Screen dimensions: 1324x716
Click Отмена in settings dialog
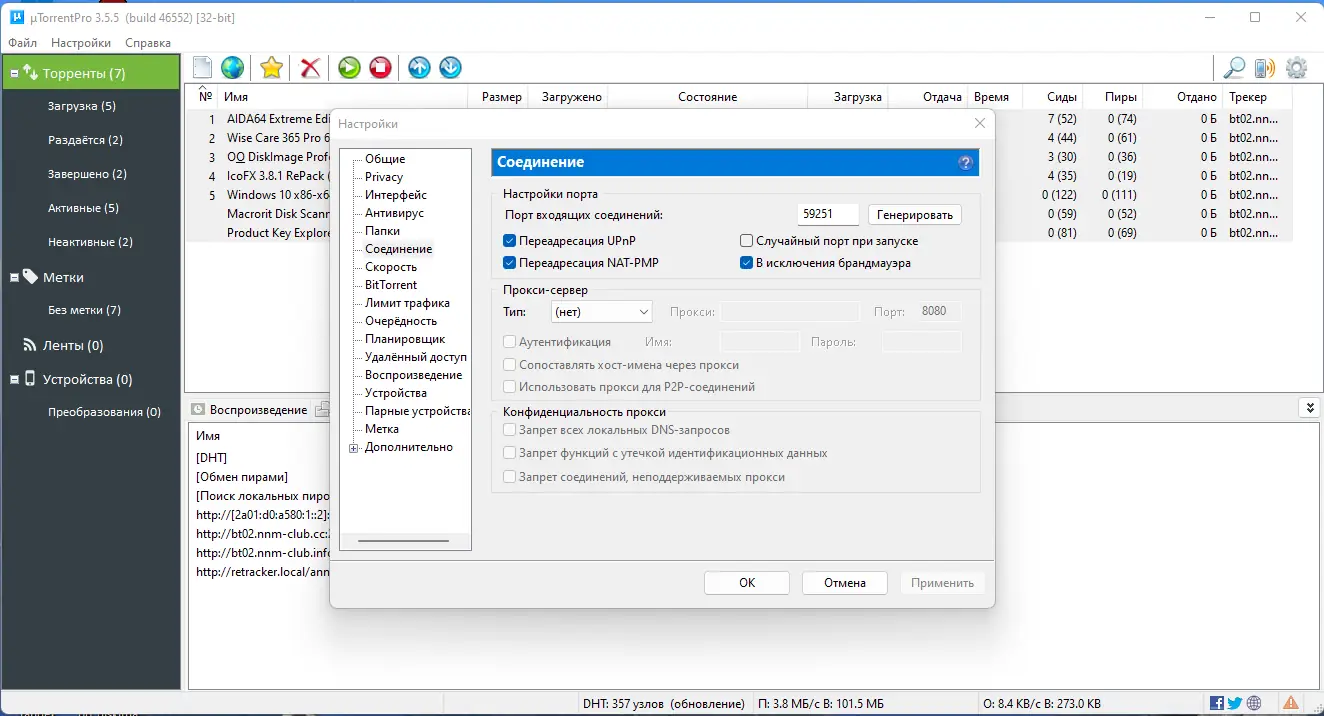(x=845, y=583)
